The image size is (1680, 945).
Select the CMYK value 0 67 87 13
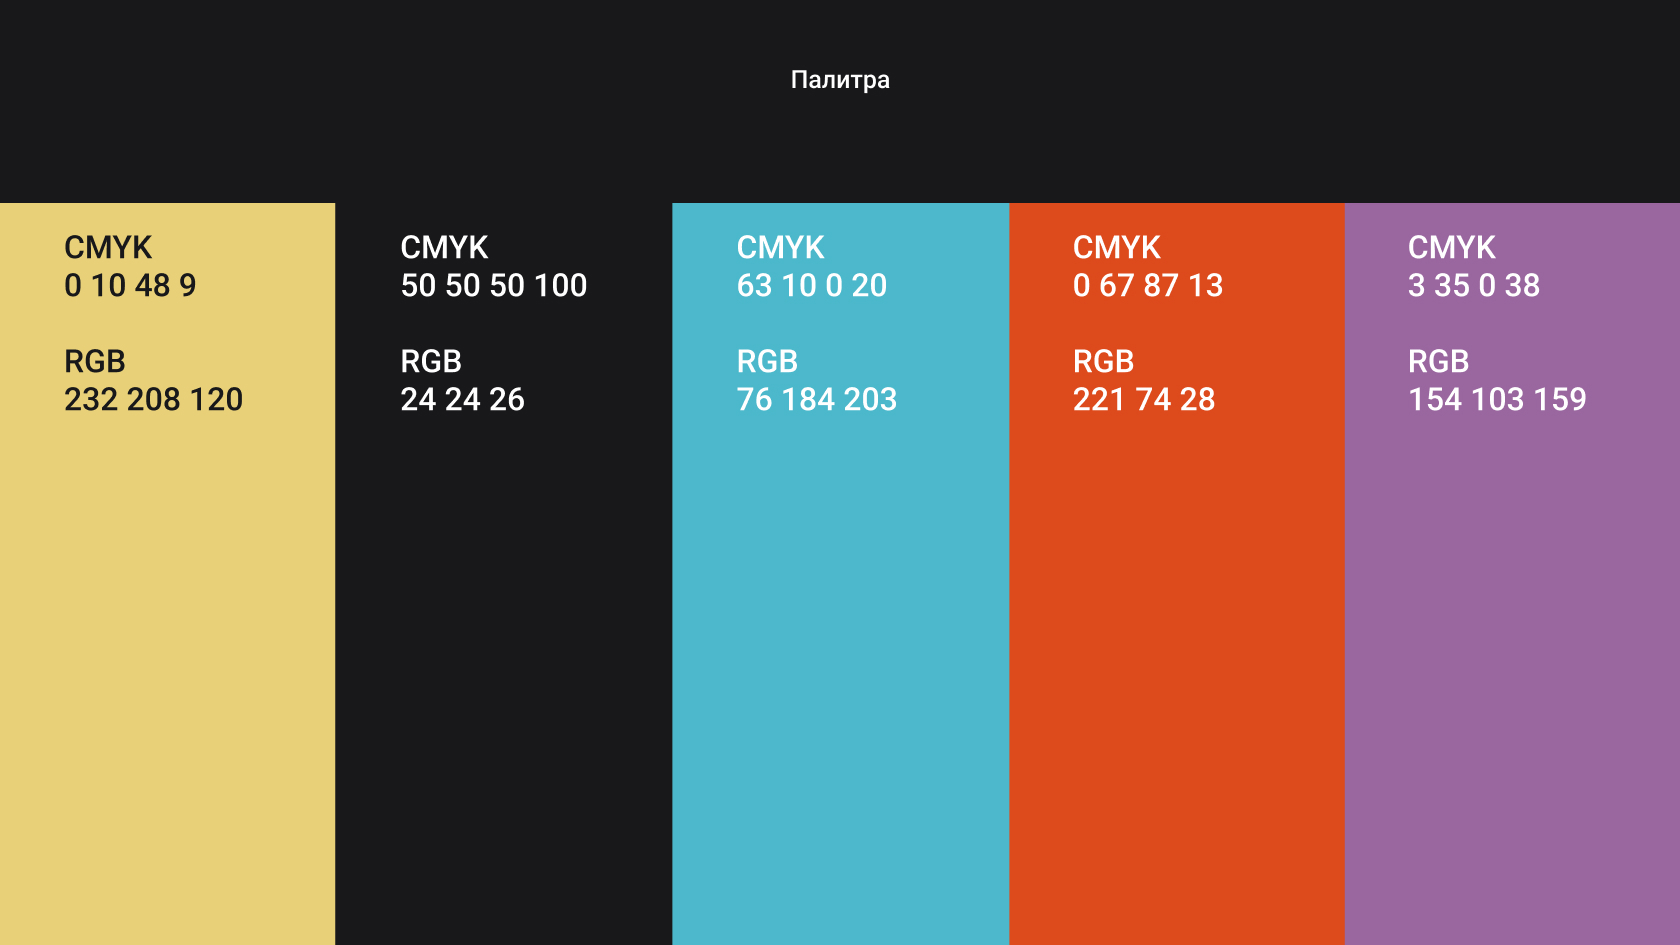tap(1148, 286)
